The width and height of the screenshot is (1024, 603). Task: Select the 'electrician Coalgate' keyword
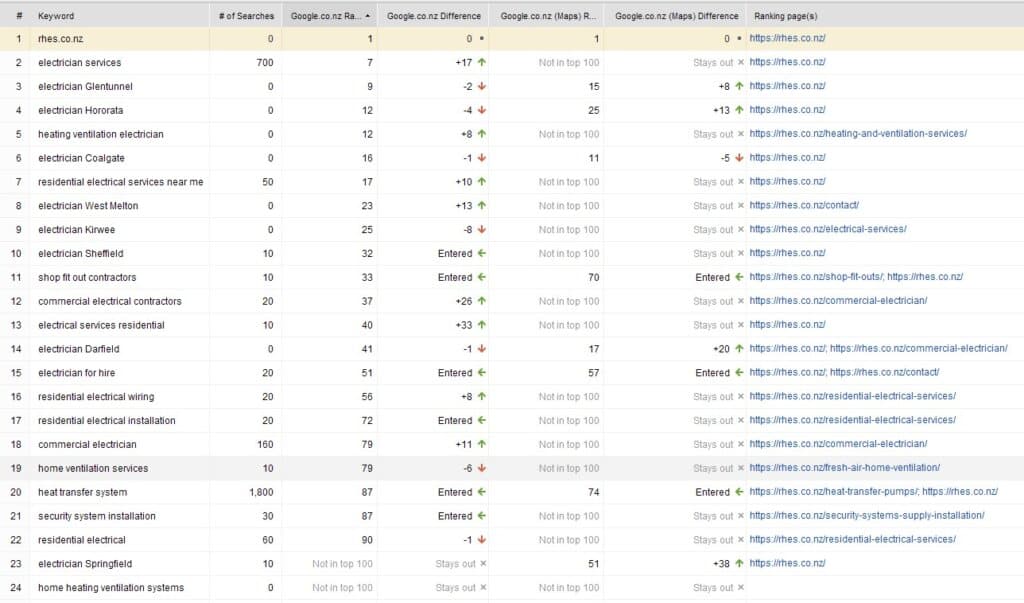pos(81,158)
